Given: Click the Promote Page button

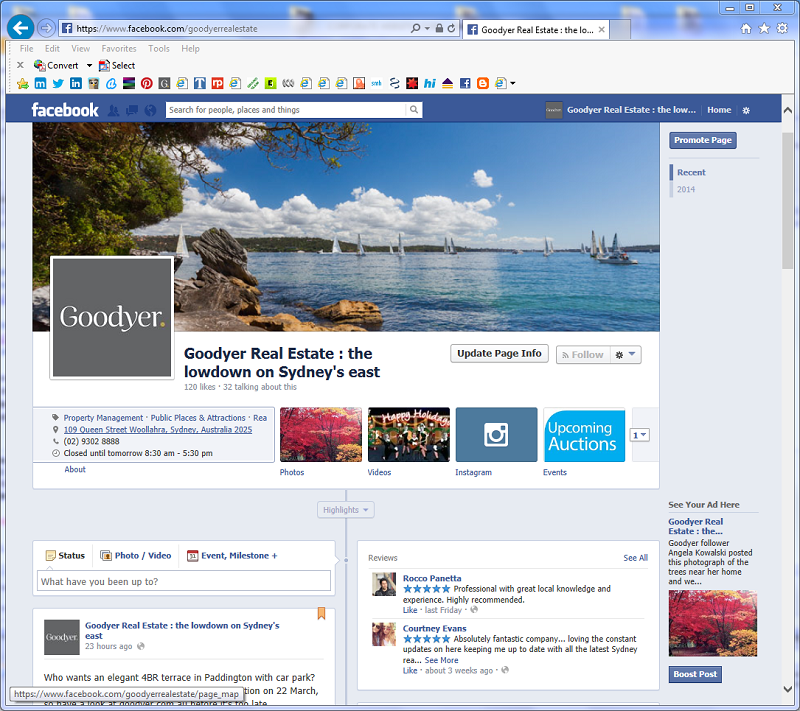Looking at the screenshot, I should (703, 140).
